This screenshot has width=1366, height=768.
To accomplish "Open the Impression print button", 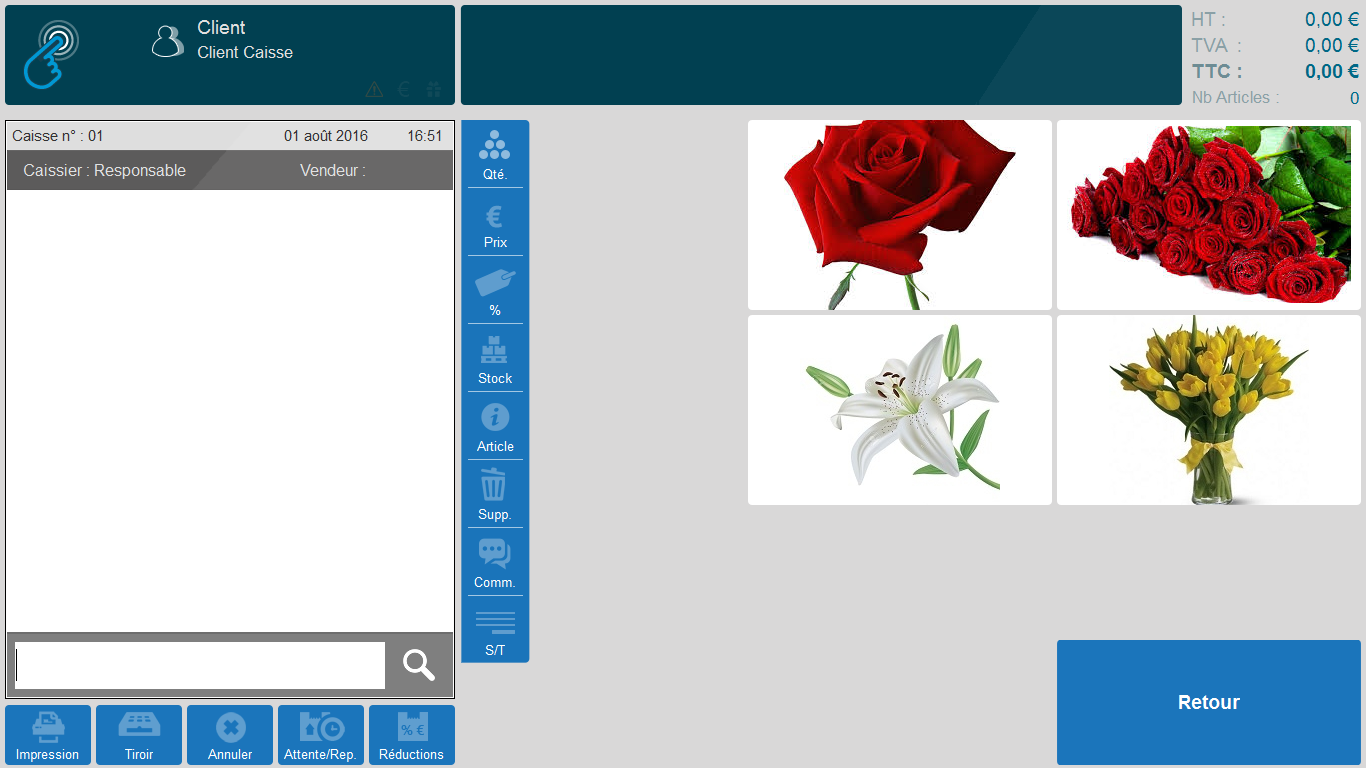I will [x=48, y=735].
